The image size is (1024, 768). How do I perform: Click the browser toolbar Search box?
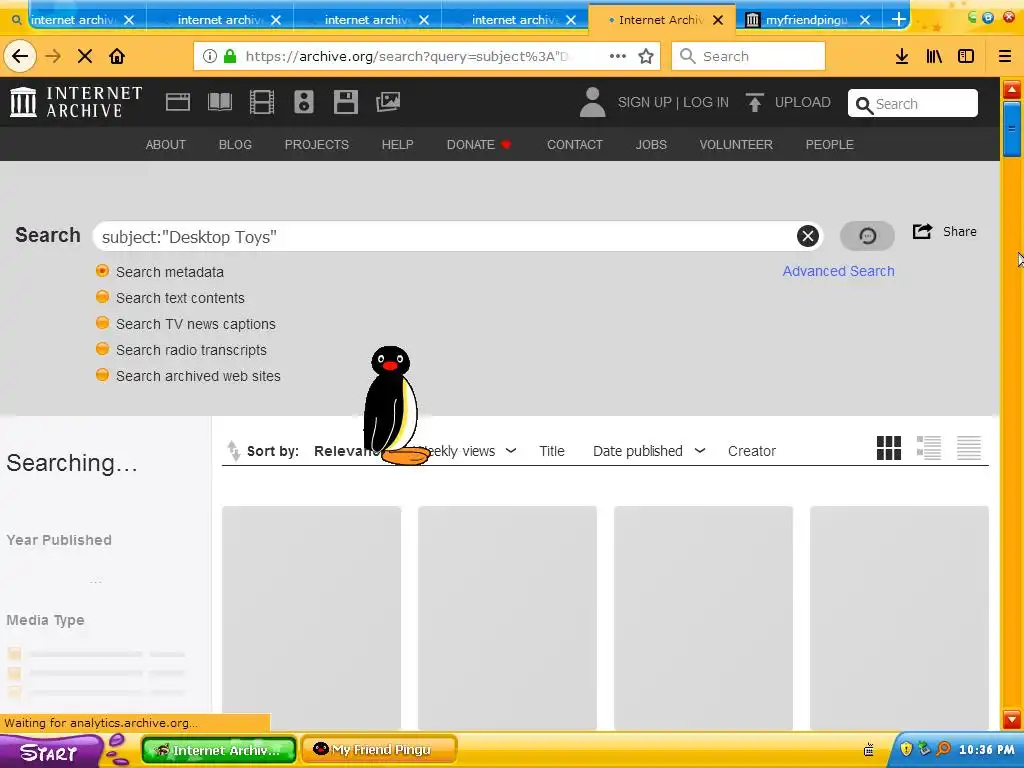(x=748, y=56)
